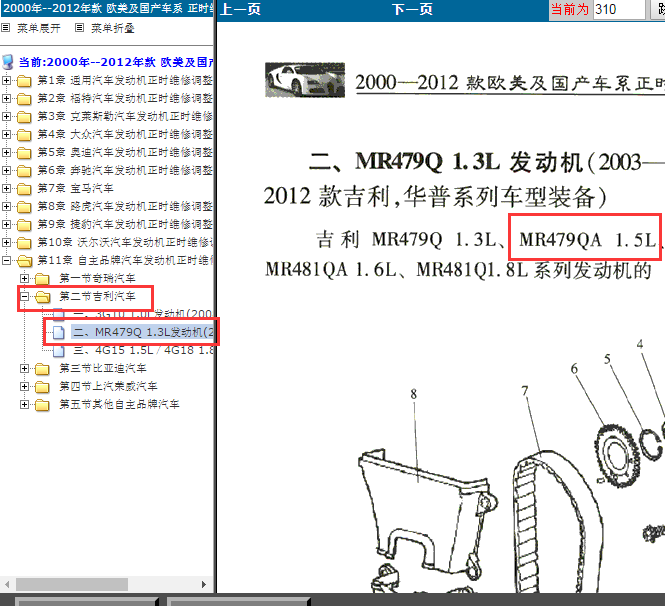This screenshot has width=665, height=606.
Task: Expand 第一节奇瑞汽车 section node
Action: pos(25,278)
